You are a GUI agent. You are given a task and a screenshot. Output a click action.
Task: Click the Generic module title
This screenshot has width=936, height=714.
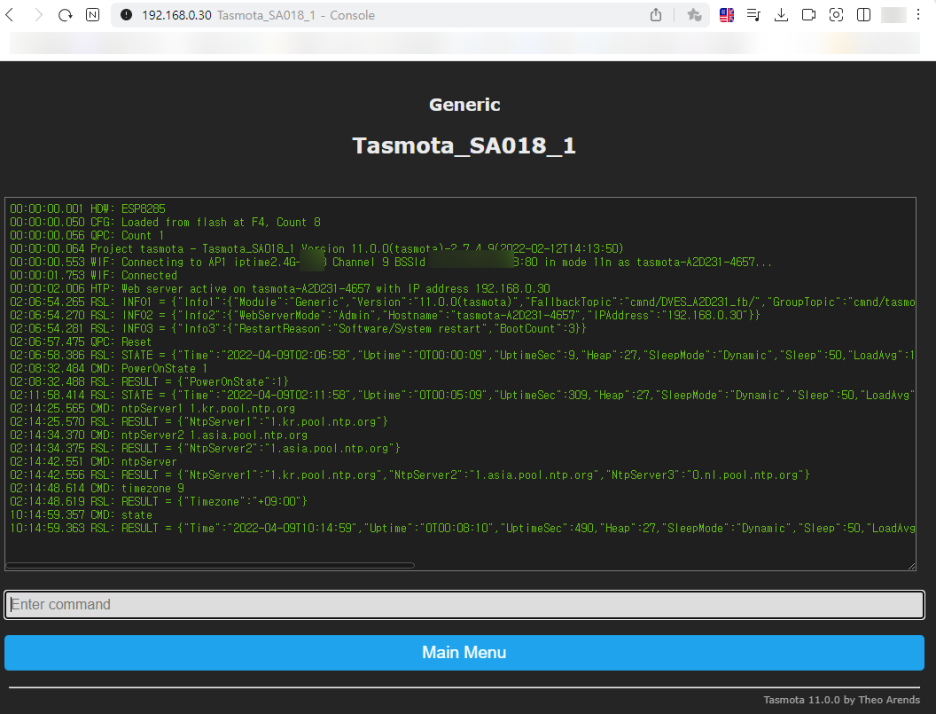[464, 104]
